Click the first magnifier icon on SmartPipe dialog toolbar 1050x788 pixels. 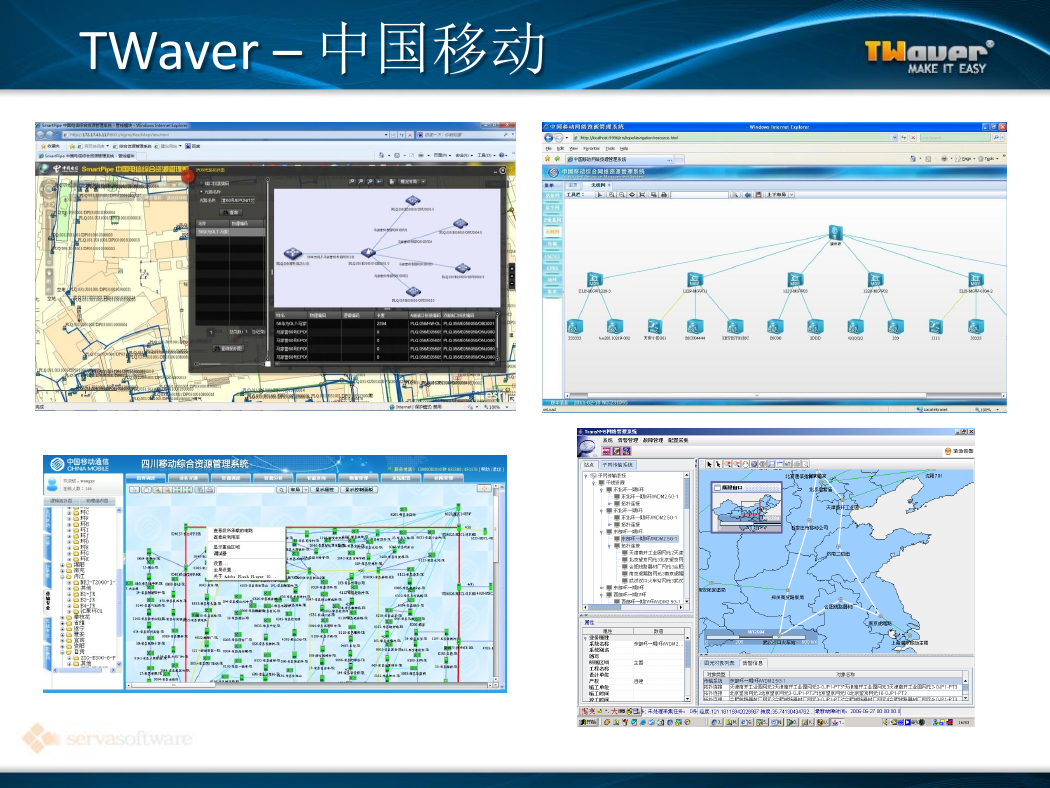coord(352,181)
